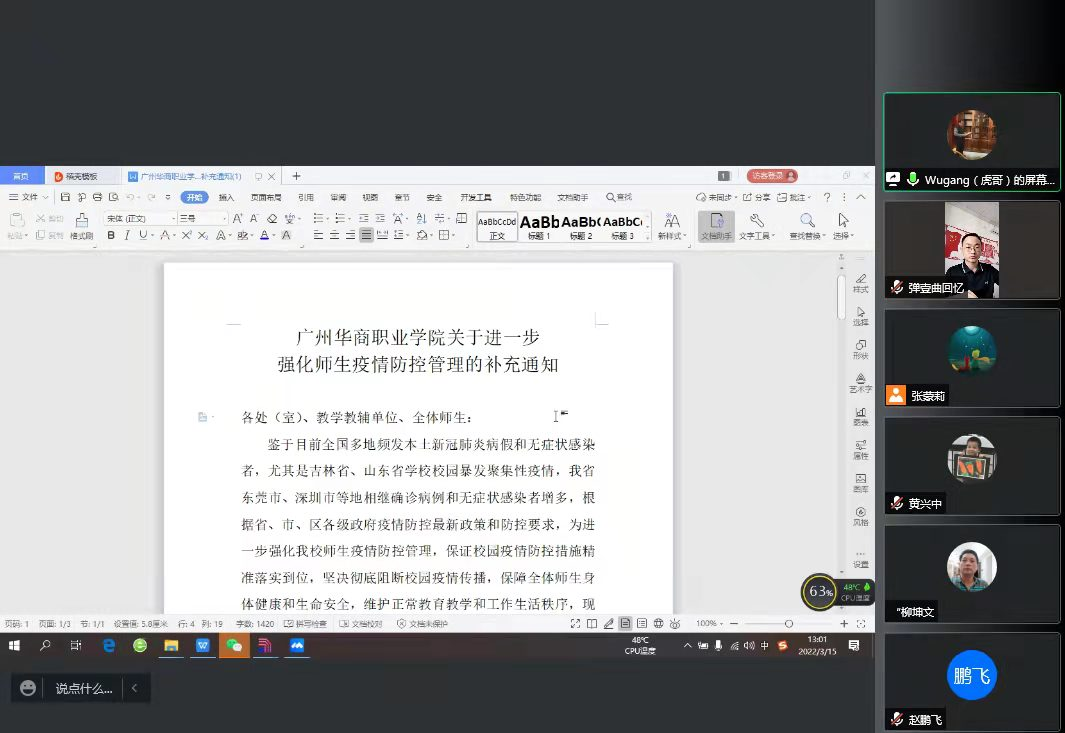The image size is (1065, 733).
Task: Click the 访客登录 login button
Action: [x=771, y=176]
